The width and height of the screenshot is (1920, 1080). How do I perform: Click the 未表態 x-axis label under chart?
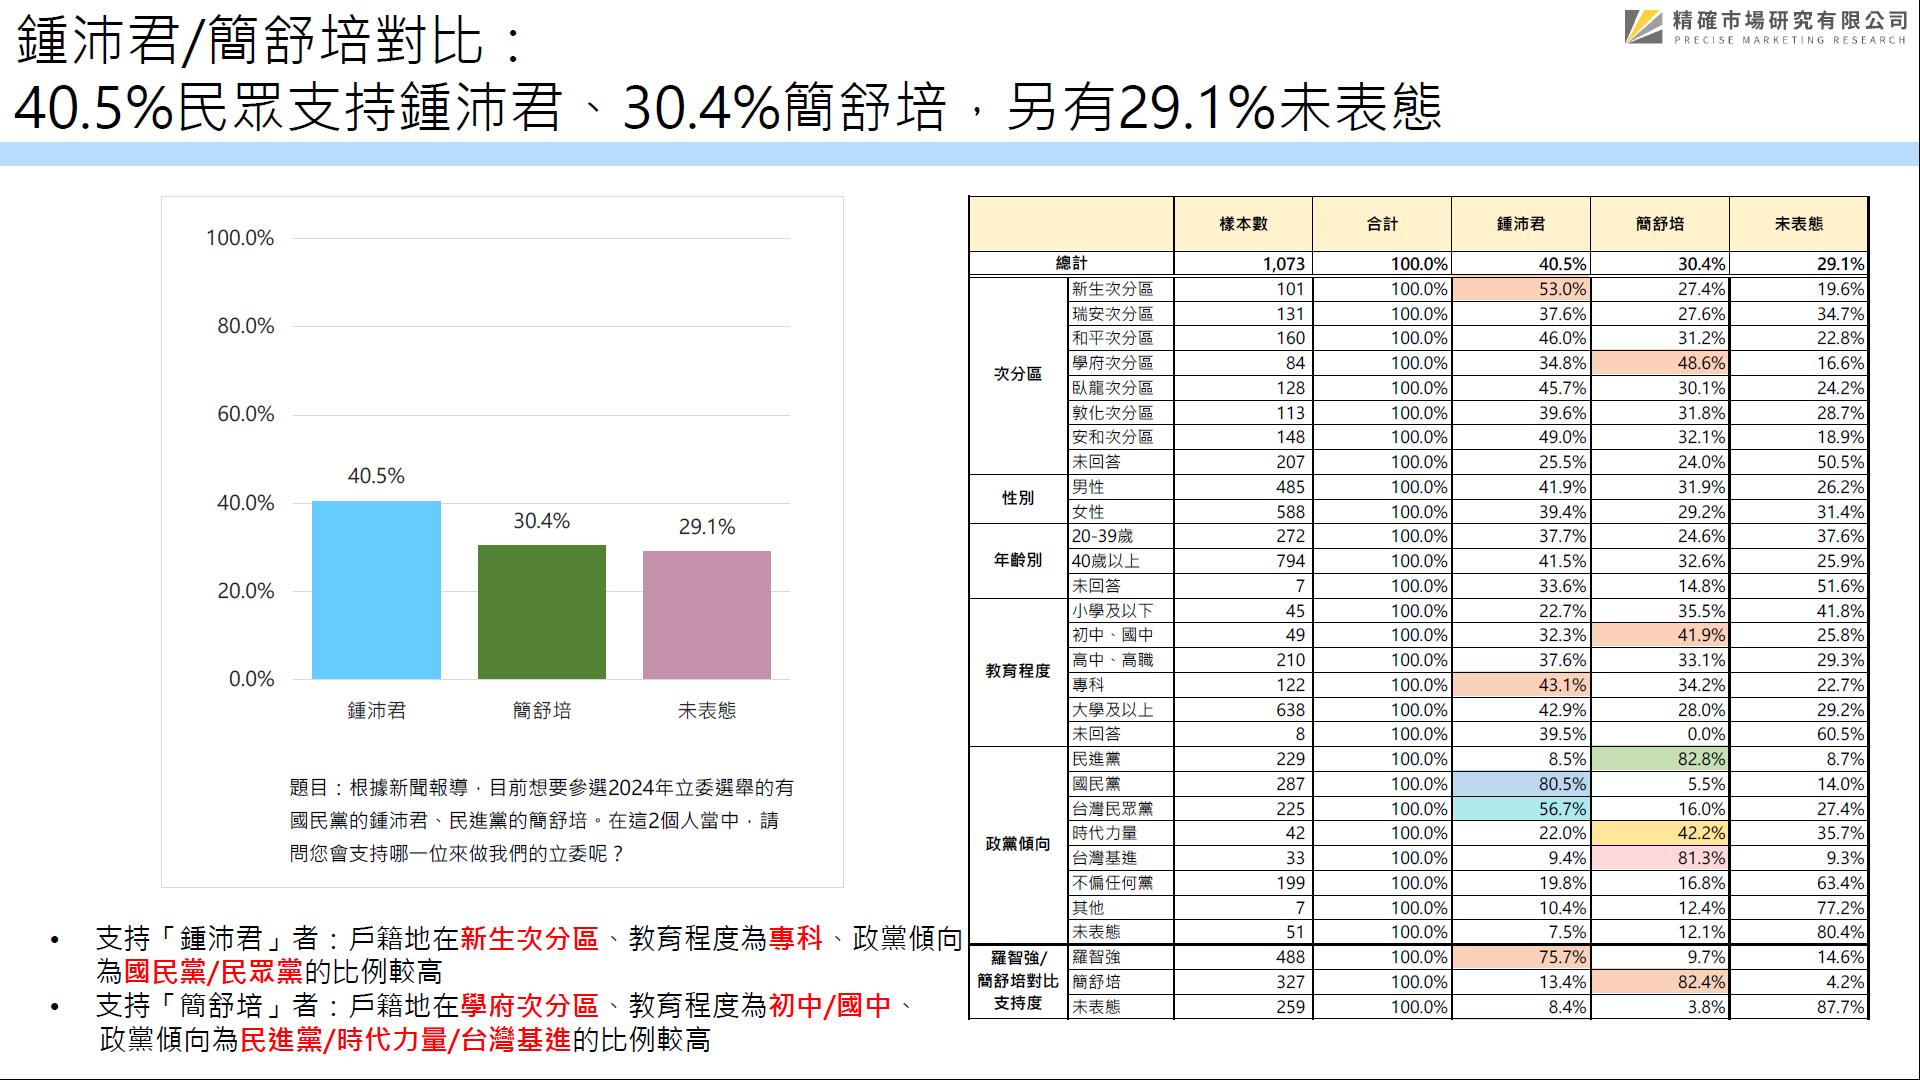707,710
